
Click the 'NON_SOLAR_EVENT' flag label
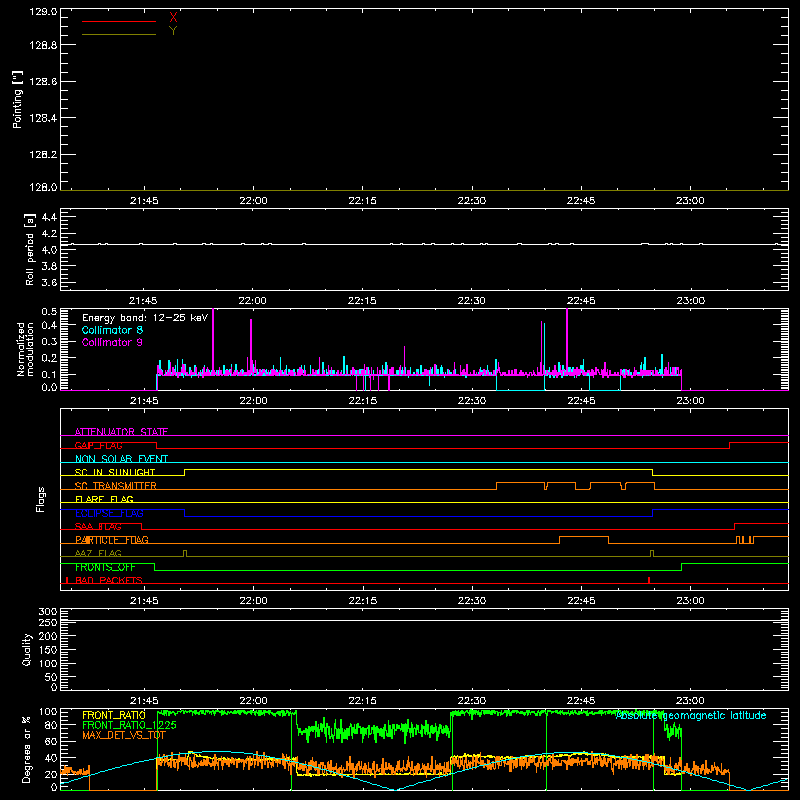tap(121, 459)
